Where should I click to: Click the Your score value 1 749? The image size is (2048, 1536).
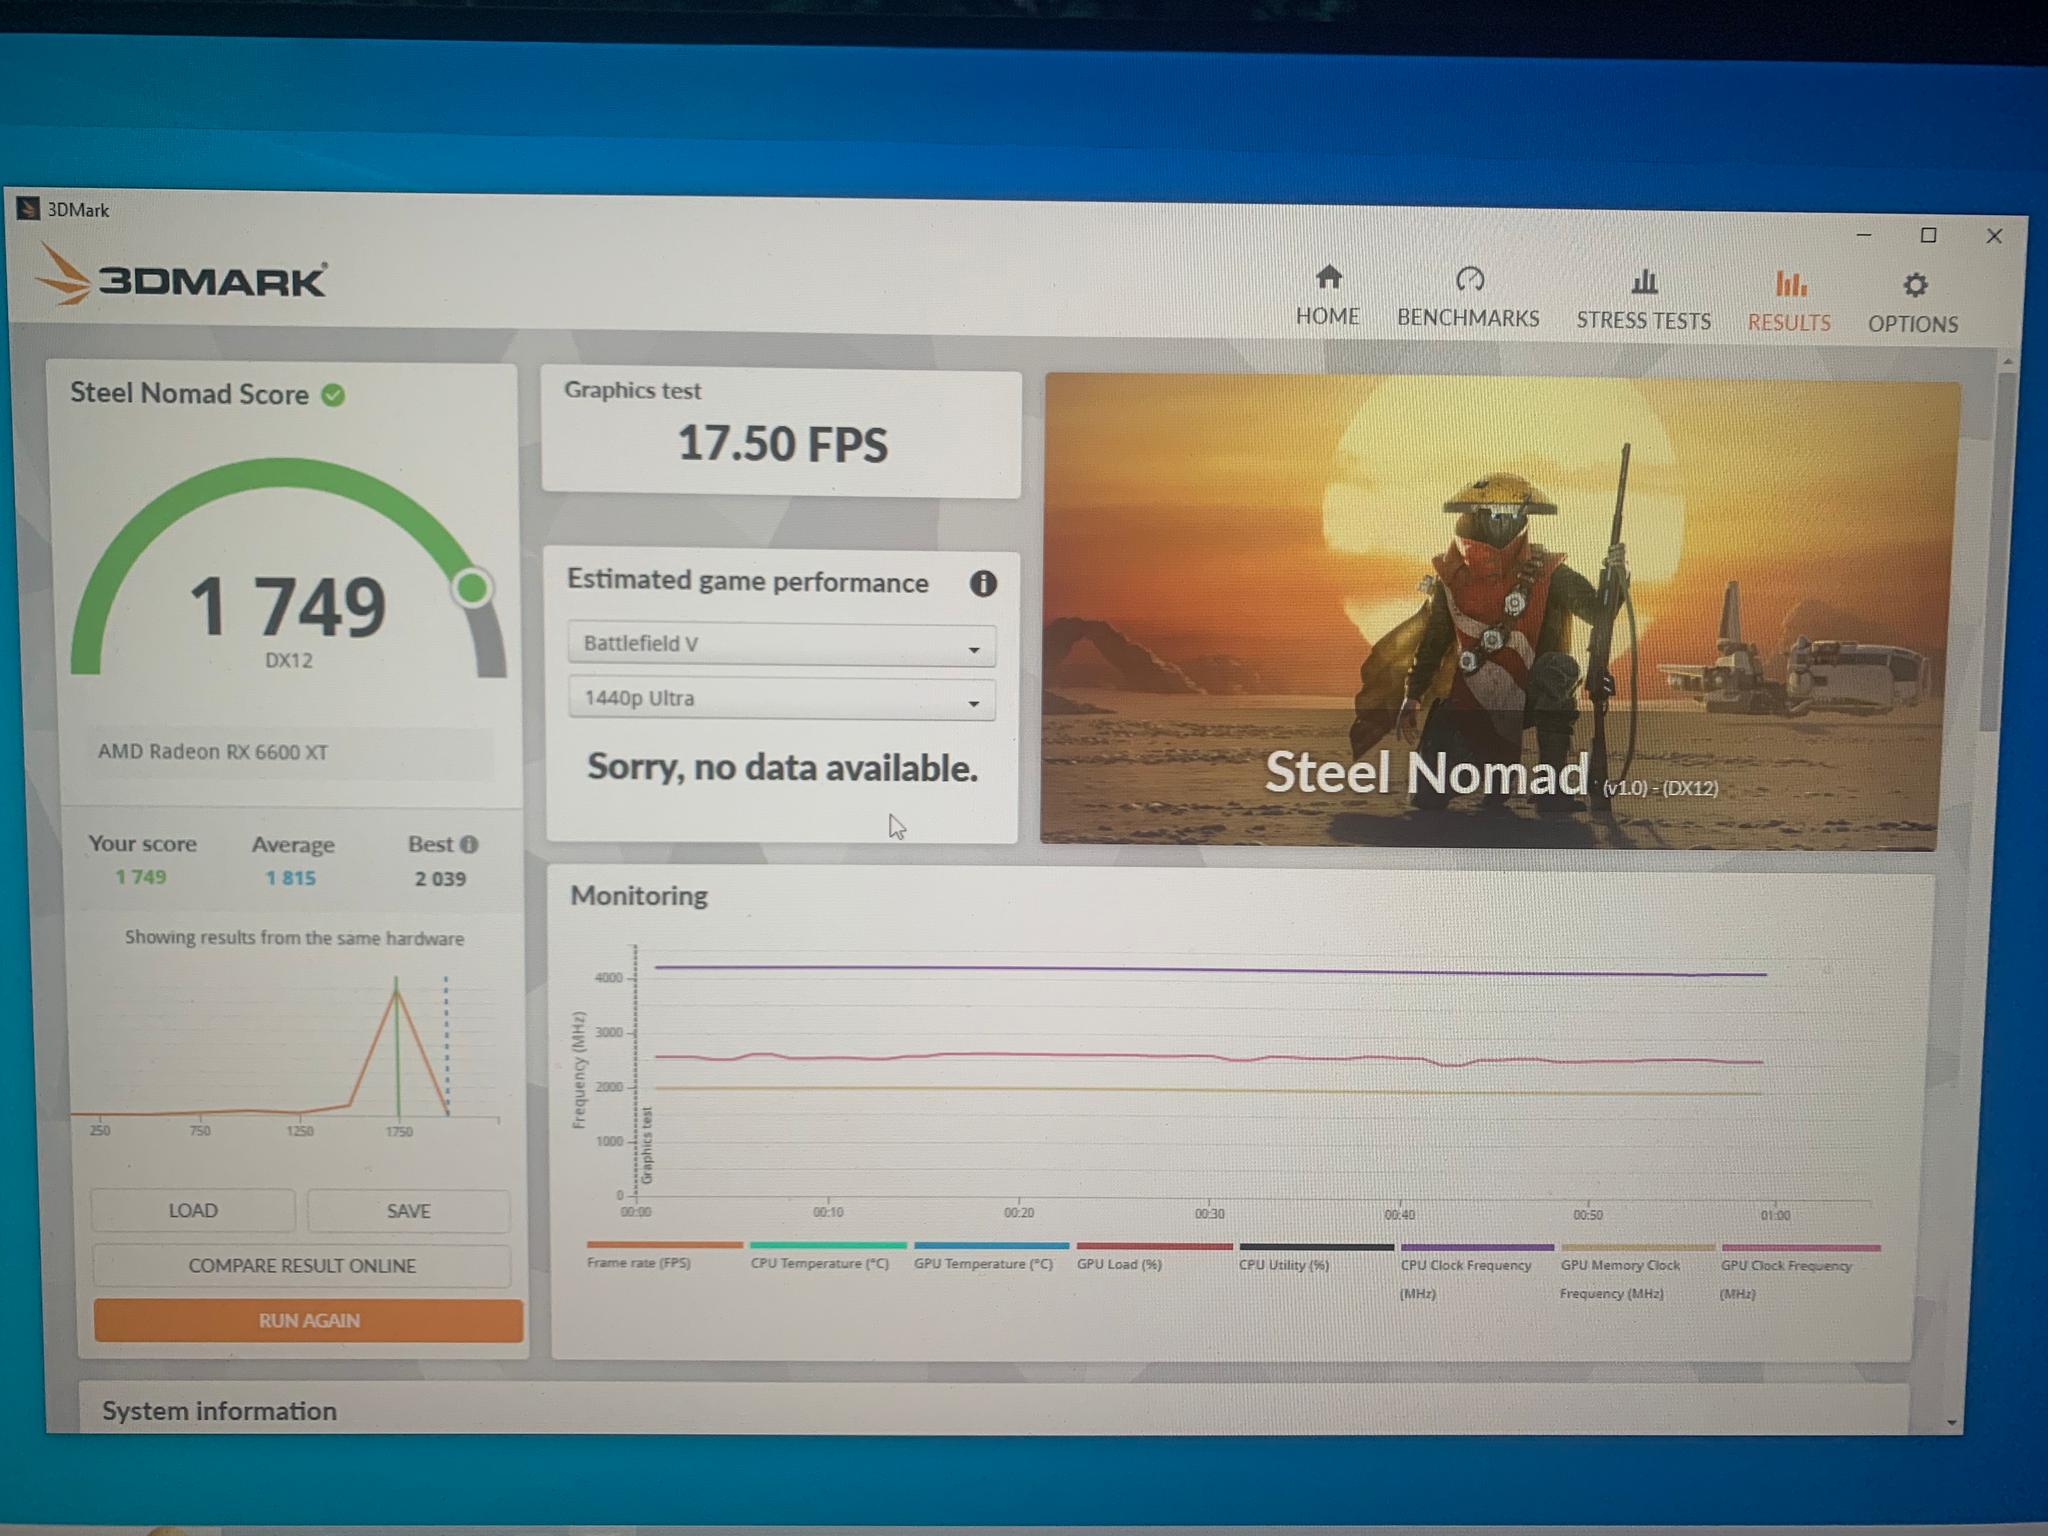141,877
